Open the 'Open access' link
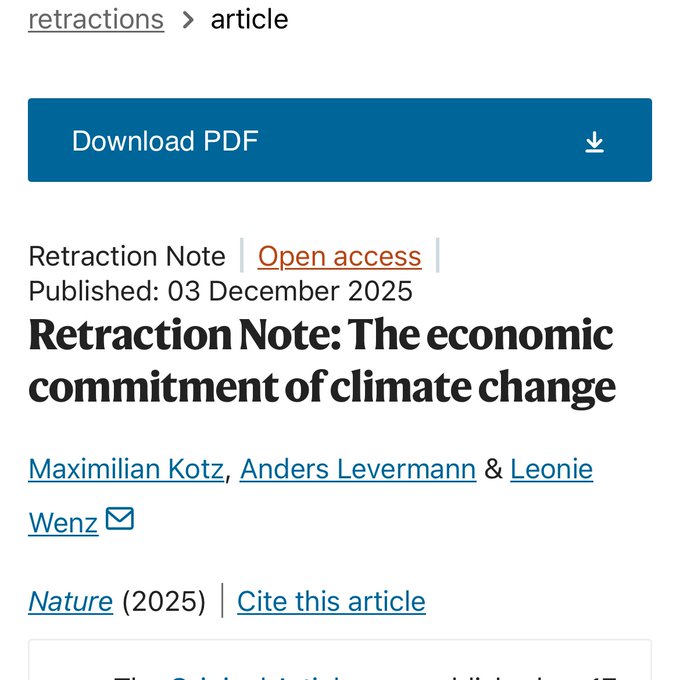This screenshot has width=680, height=680. [x=339, y=257]
